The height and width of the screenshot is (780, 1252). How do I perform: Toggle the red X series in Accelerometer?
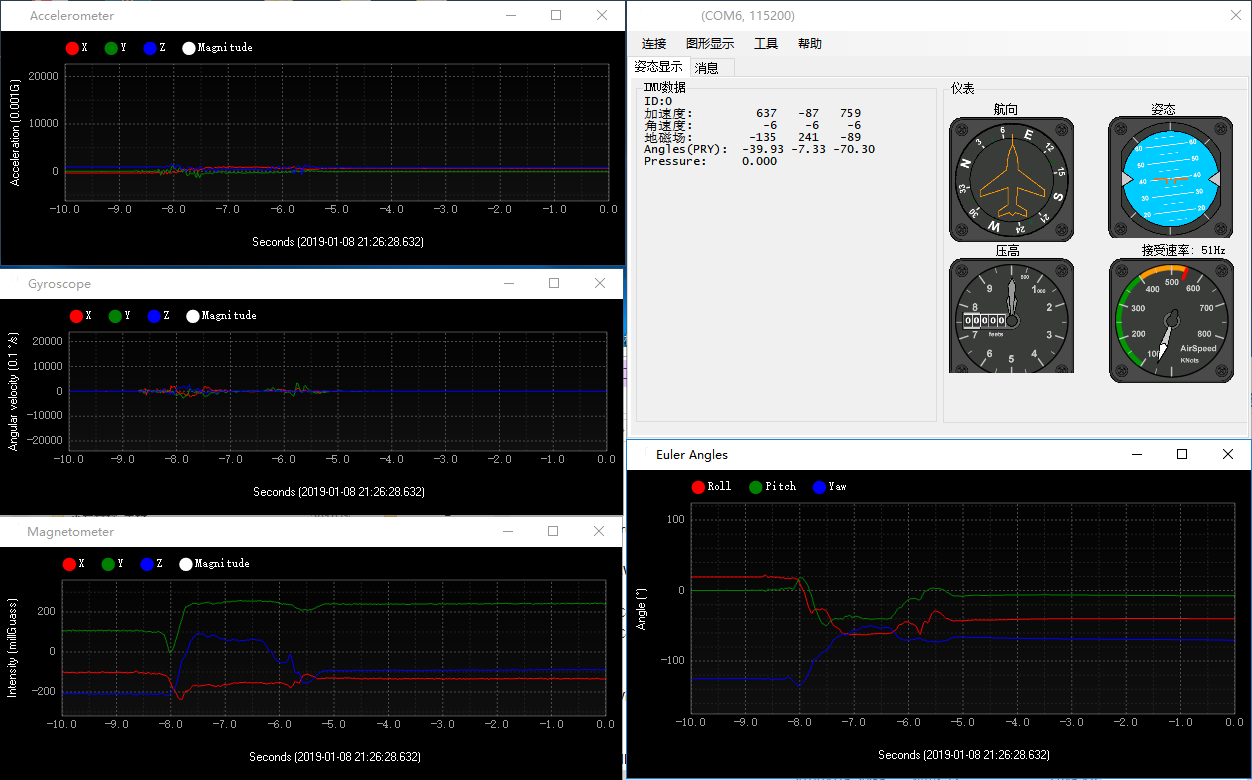coord(76,48)
